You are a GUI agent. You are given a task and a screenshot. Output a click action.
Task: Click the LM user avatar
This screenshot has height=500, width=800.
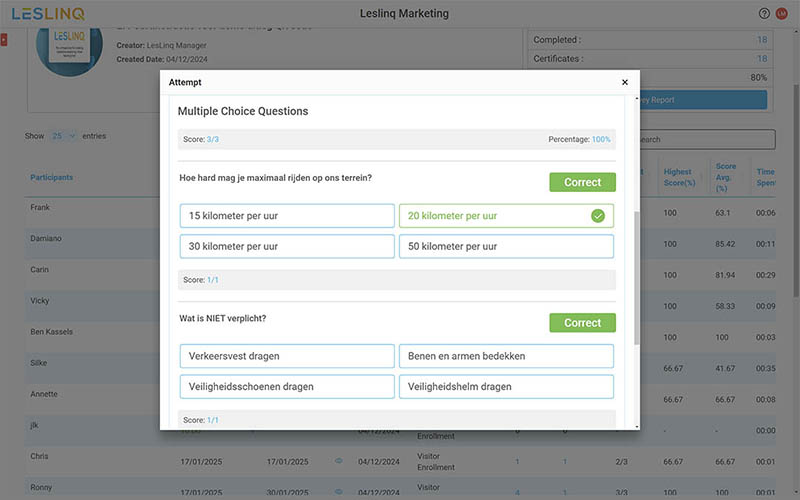click(x=782, y=14)
